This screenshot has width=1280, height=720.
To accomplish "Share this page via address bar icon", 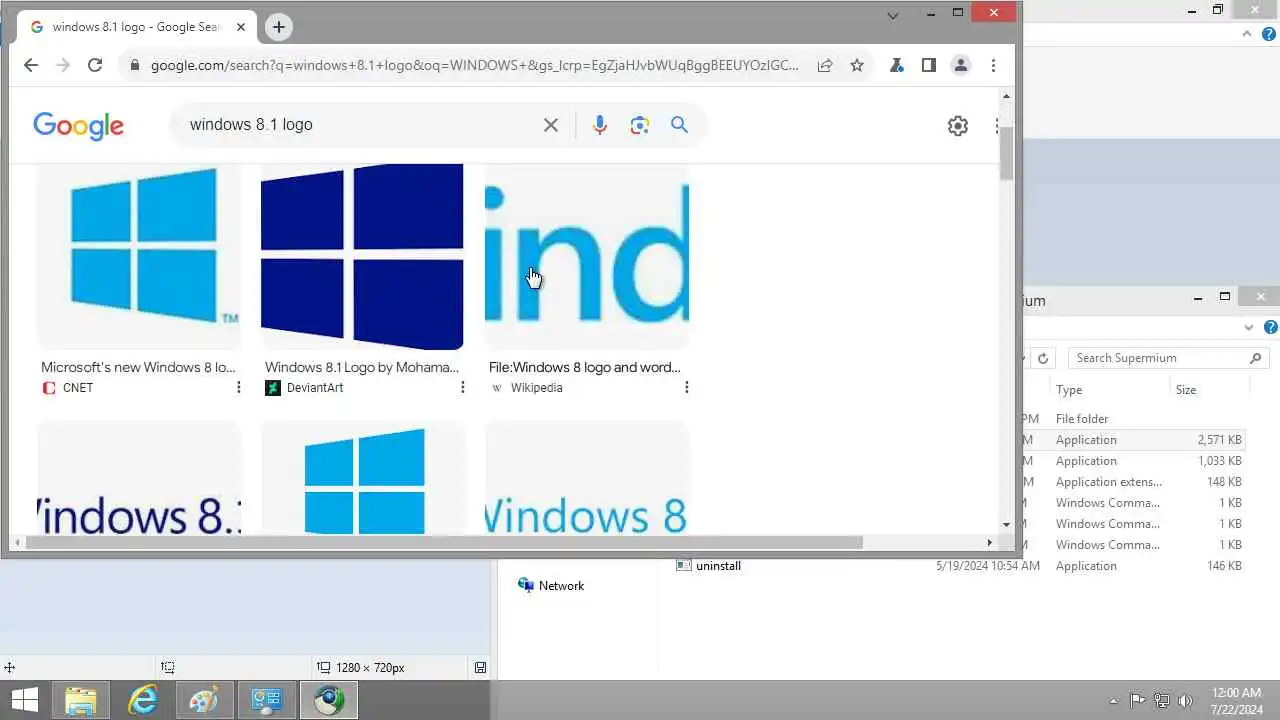I will (825, 65).
